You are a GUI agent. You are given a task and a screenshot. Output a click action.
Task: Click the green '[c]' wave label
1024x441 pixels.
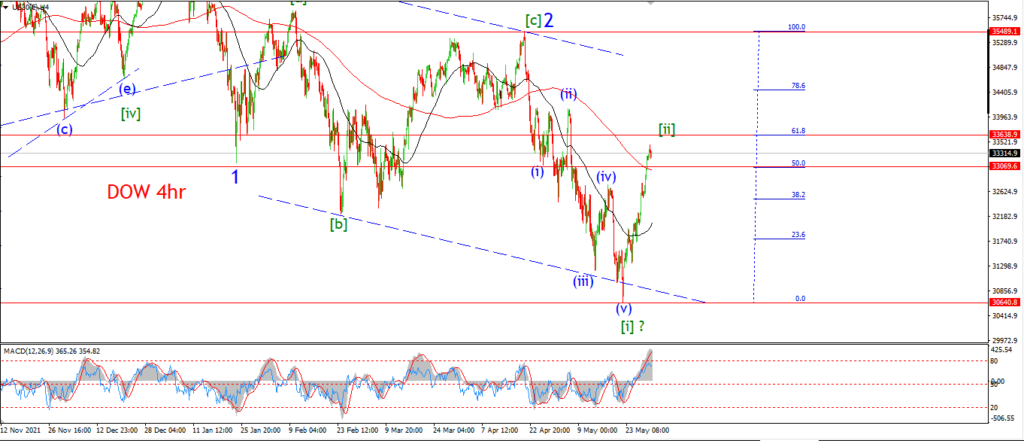tap(533, 20)
